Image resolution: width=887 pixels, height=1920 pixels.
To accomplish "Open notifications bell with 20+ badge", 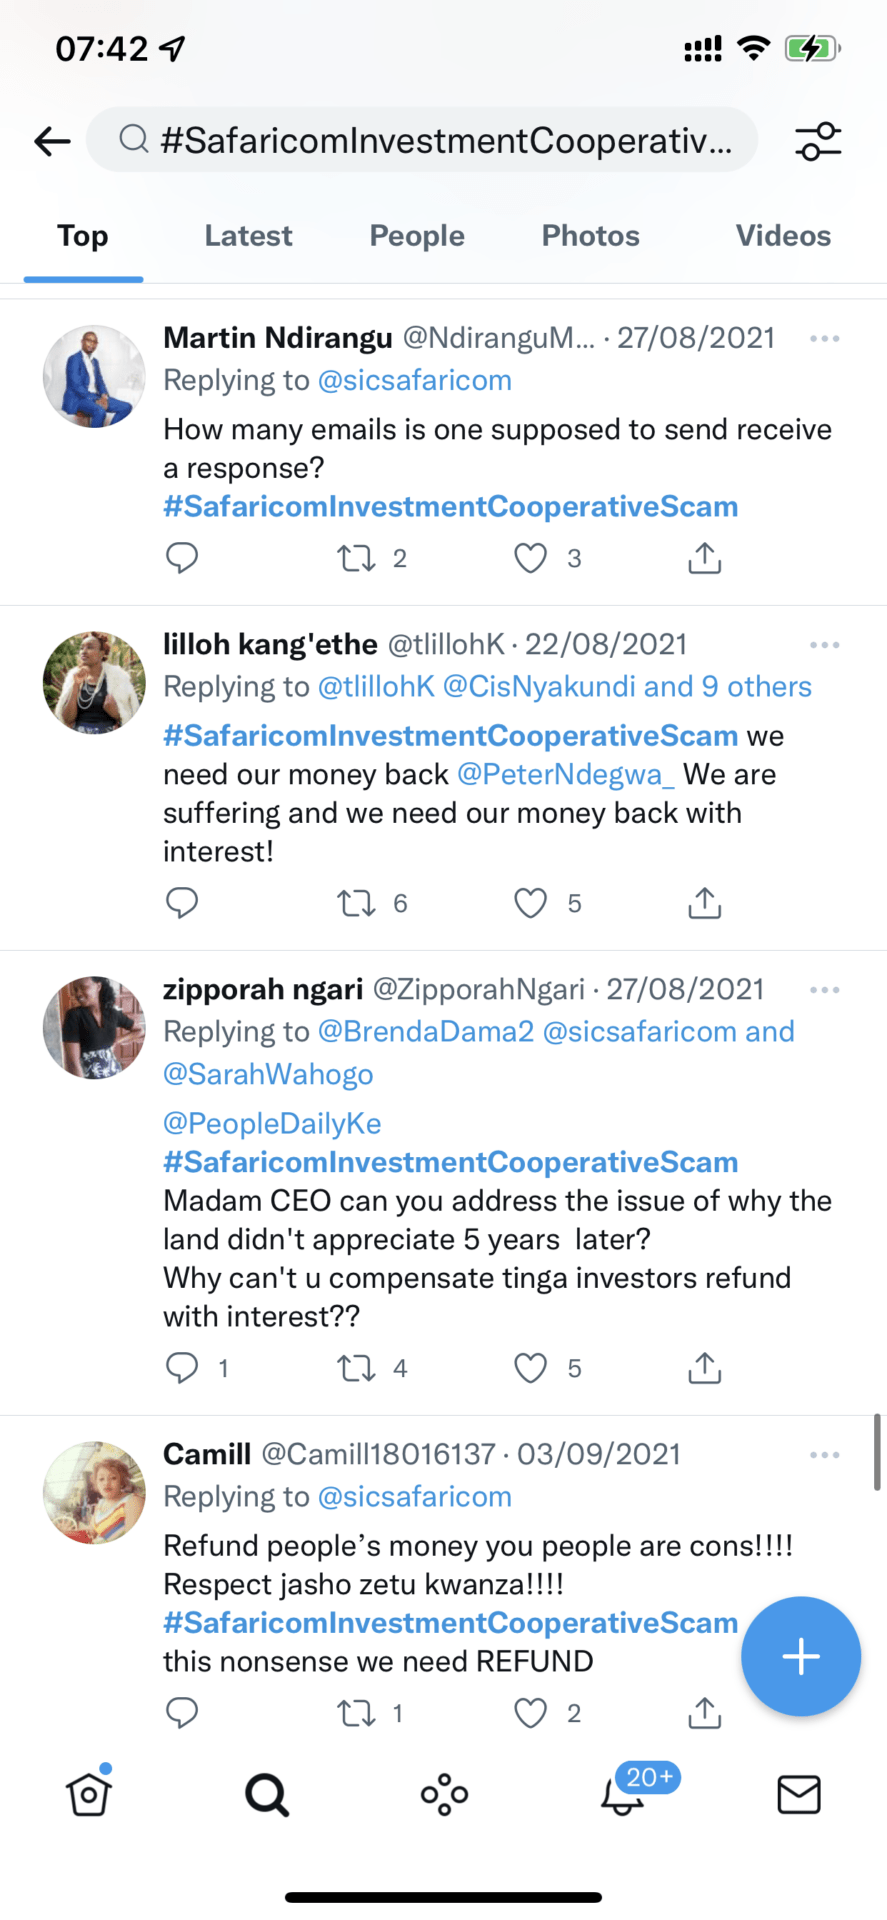I will [x=624, y=1794].
